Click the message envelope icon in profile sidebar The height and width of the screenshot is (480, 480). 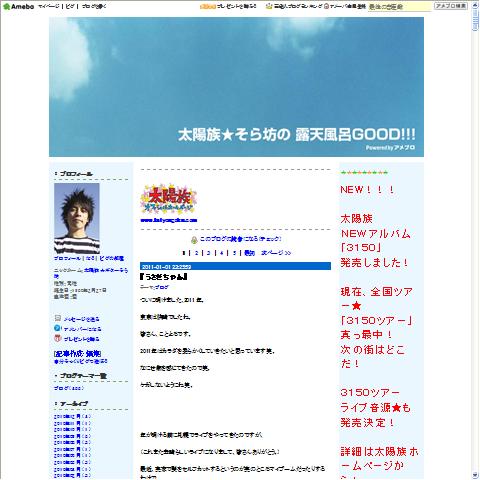click(x=58, y=318)
